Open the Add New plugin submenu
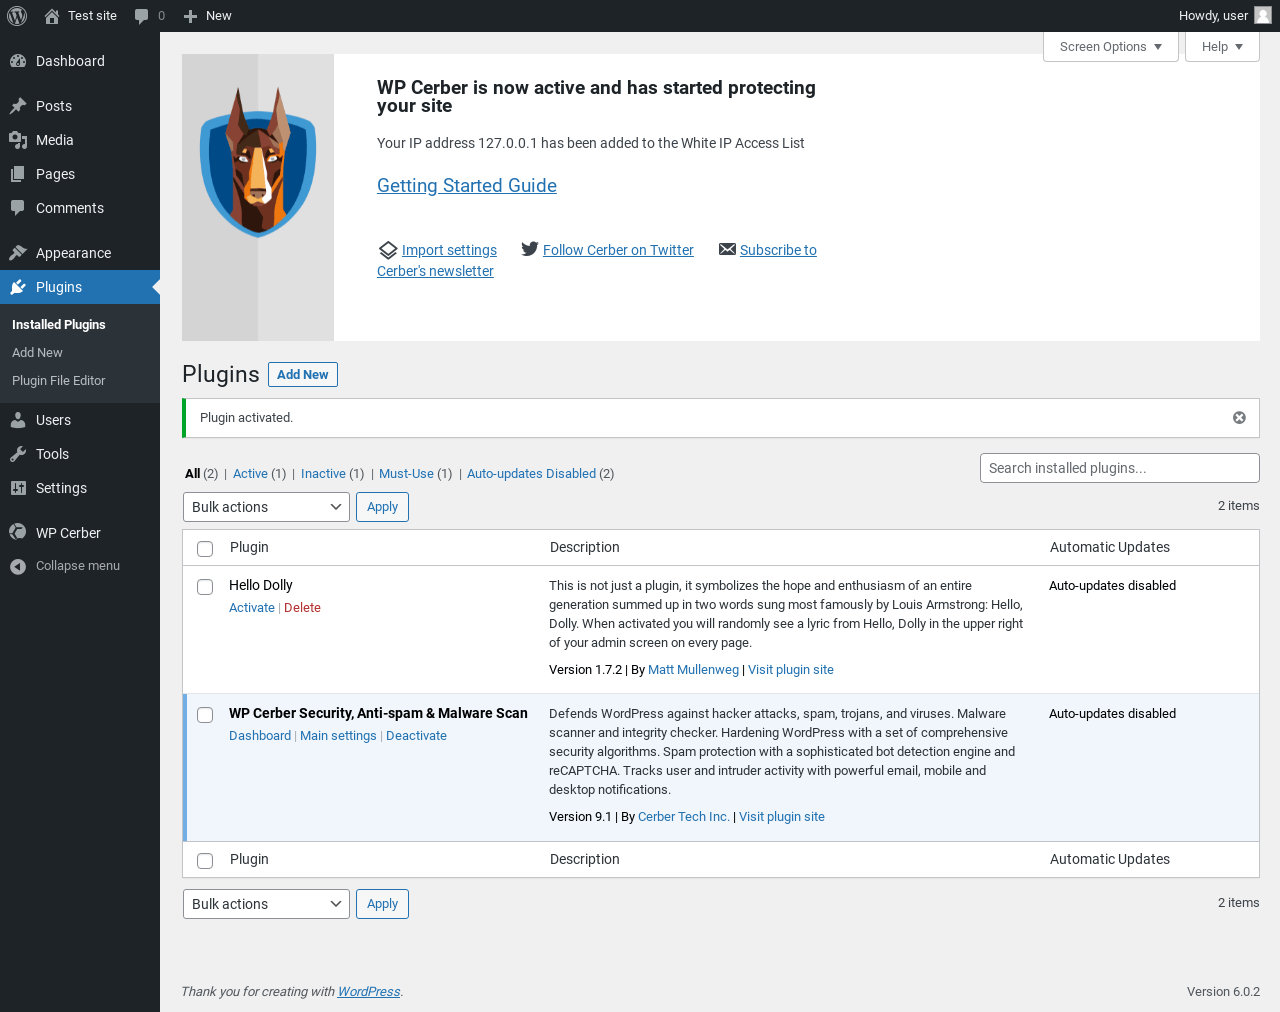This screenshot has height=1012, width=1280. [37, 353]
